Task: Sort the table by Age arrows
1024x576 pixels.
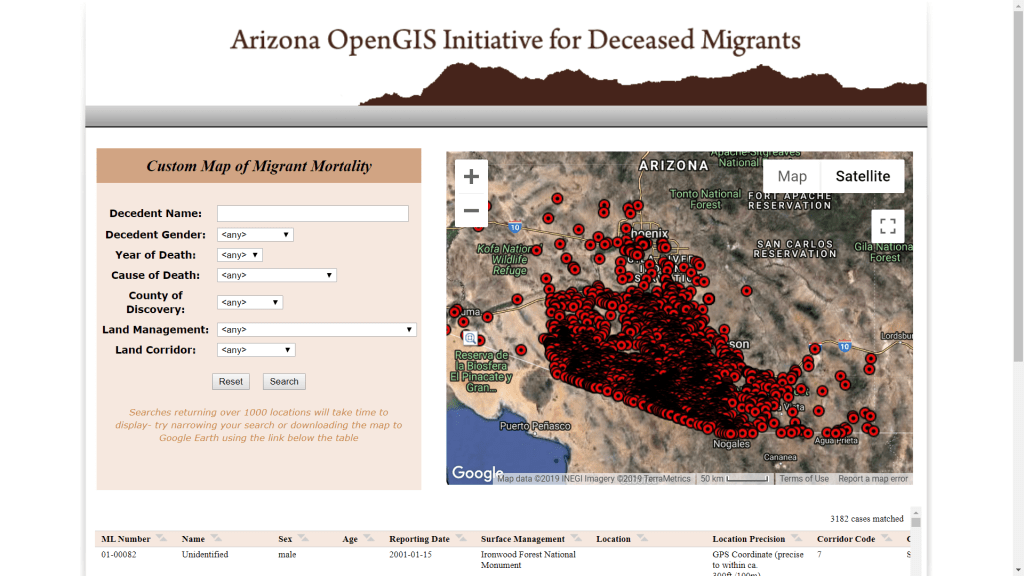Action: pos(368,539)
